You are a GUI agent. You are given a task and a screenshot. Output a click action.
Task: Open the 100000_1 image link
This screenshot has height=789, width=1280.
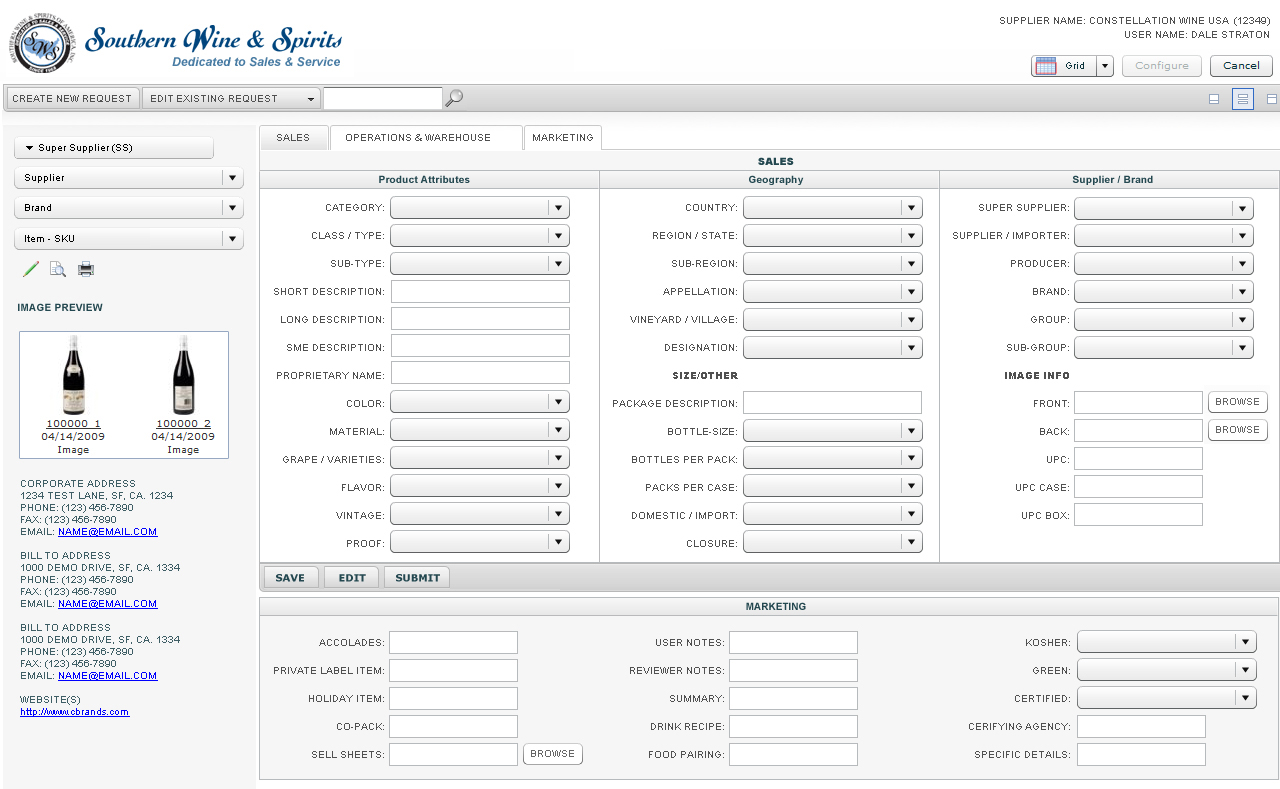(x=73, y=424)
